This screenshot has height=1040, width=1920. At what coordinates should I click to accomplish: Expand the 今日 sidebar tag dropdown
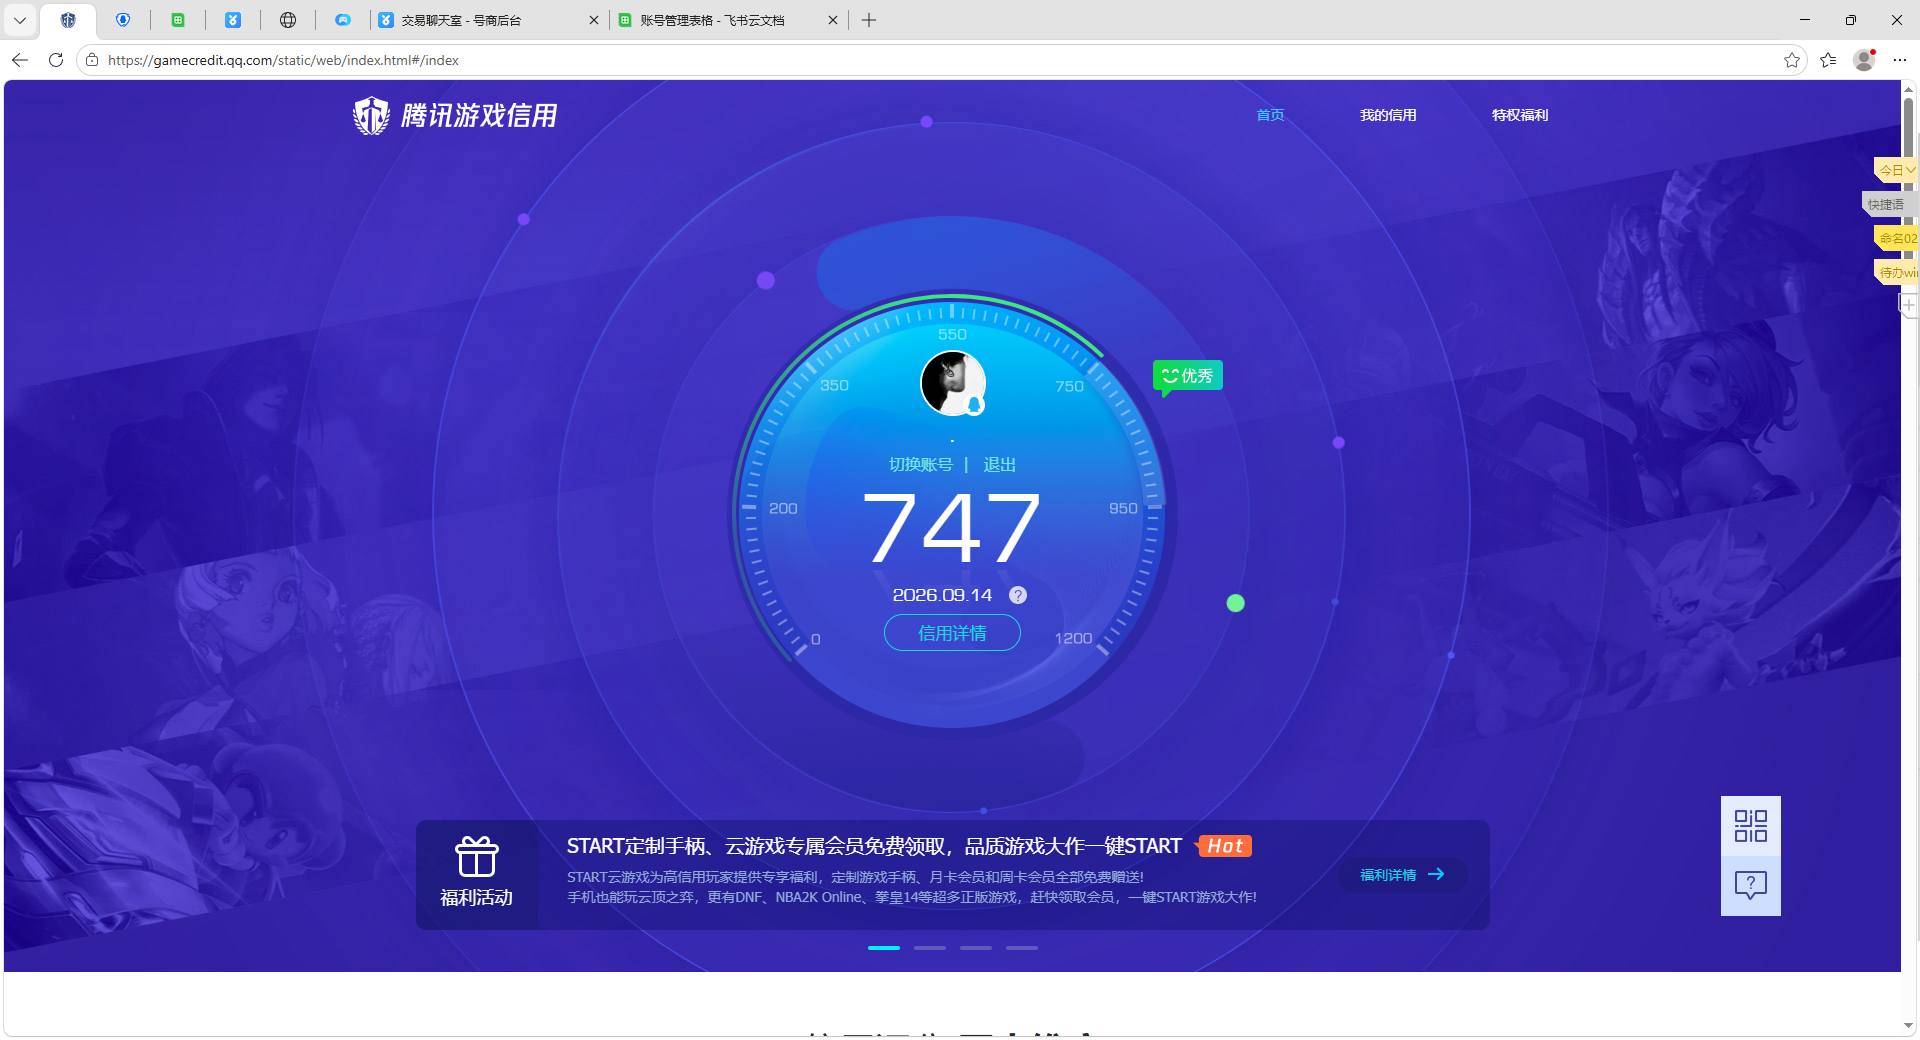tap(1896, 170)
